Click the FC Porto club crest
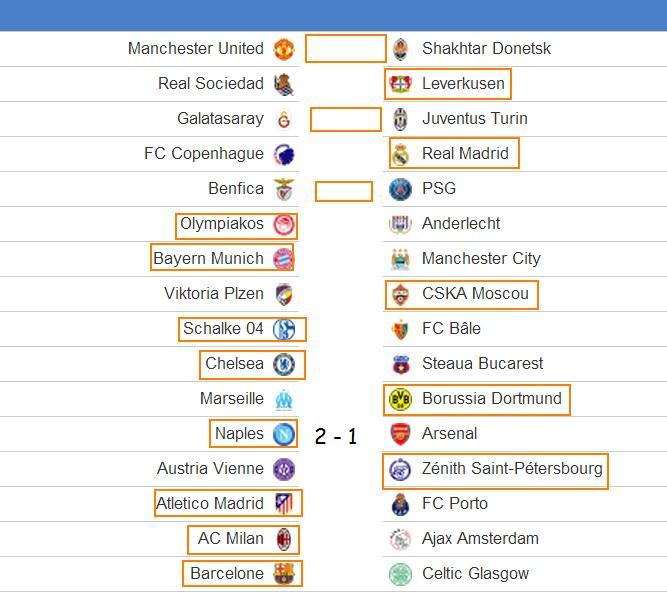This screenshot has height=613, width=667. pyautogui.click(x=400, y=504)
